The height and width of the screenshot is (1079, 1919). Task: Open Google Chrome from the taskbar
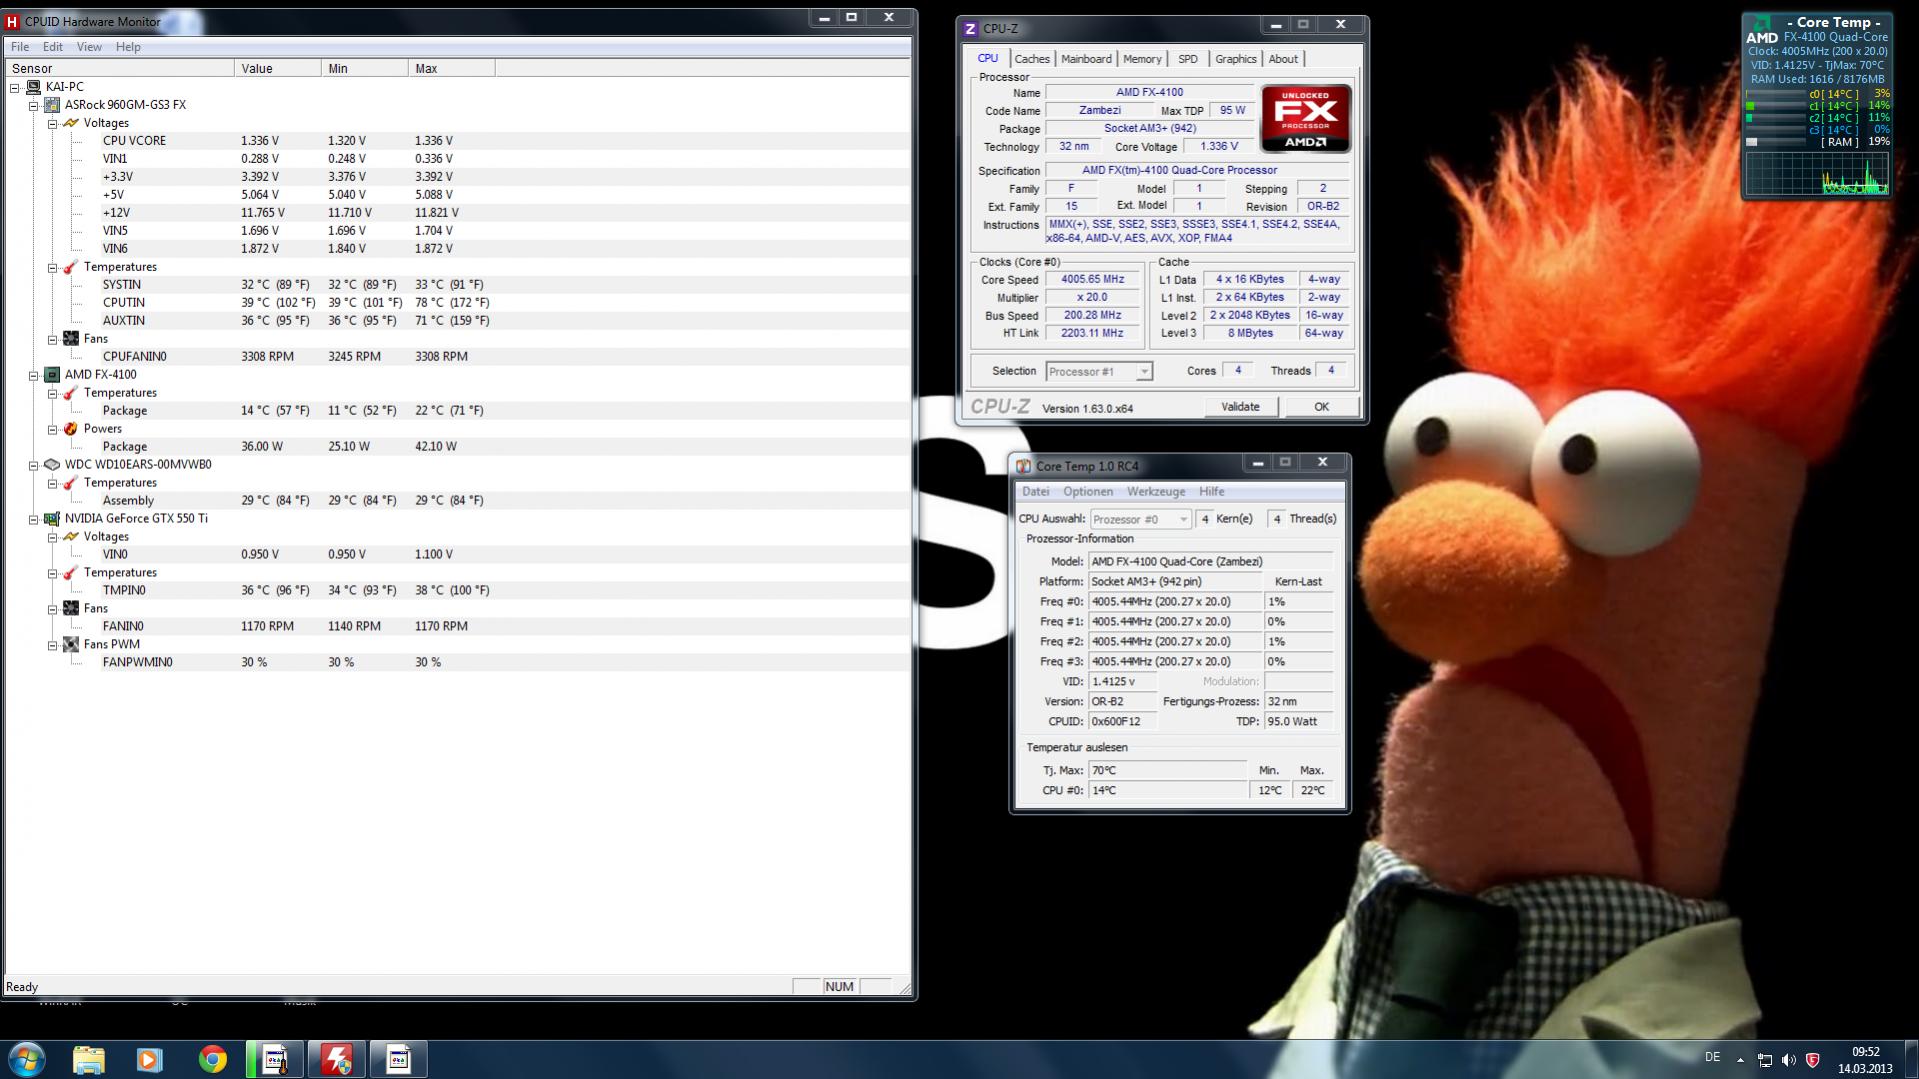212,1059
